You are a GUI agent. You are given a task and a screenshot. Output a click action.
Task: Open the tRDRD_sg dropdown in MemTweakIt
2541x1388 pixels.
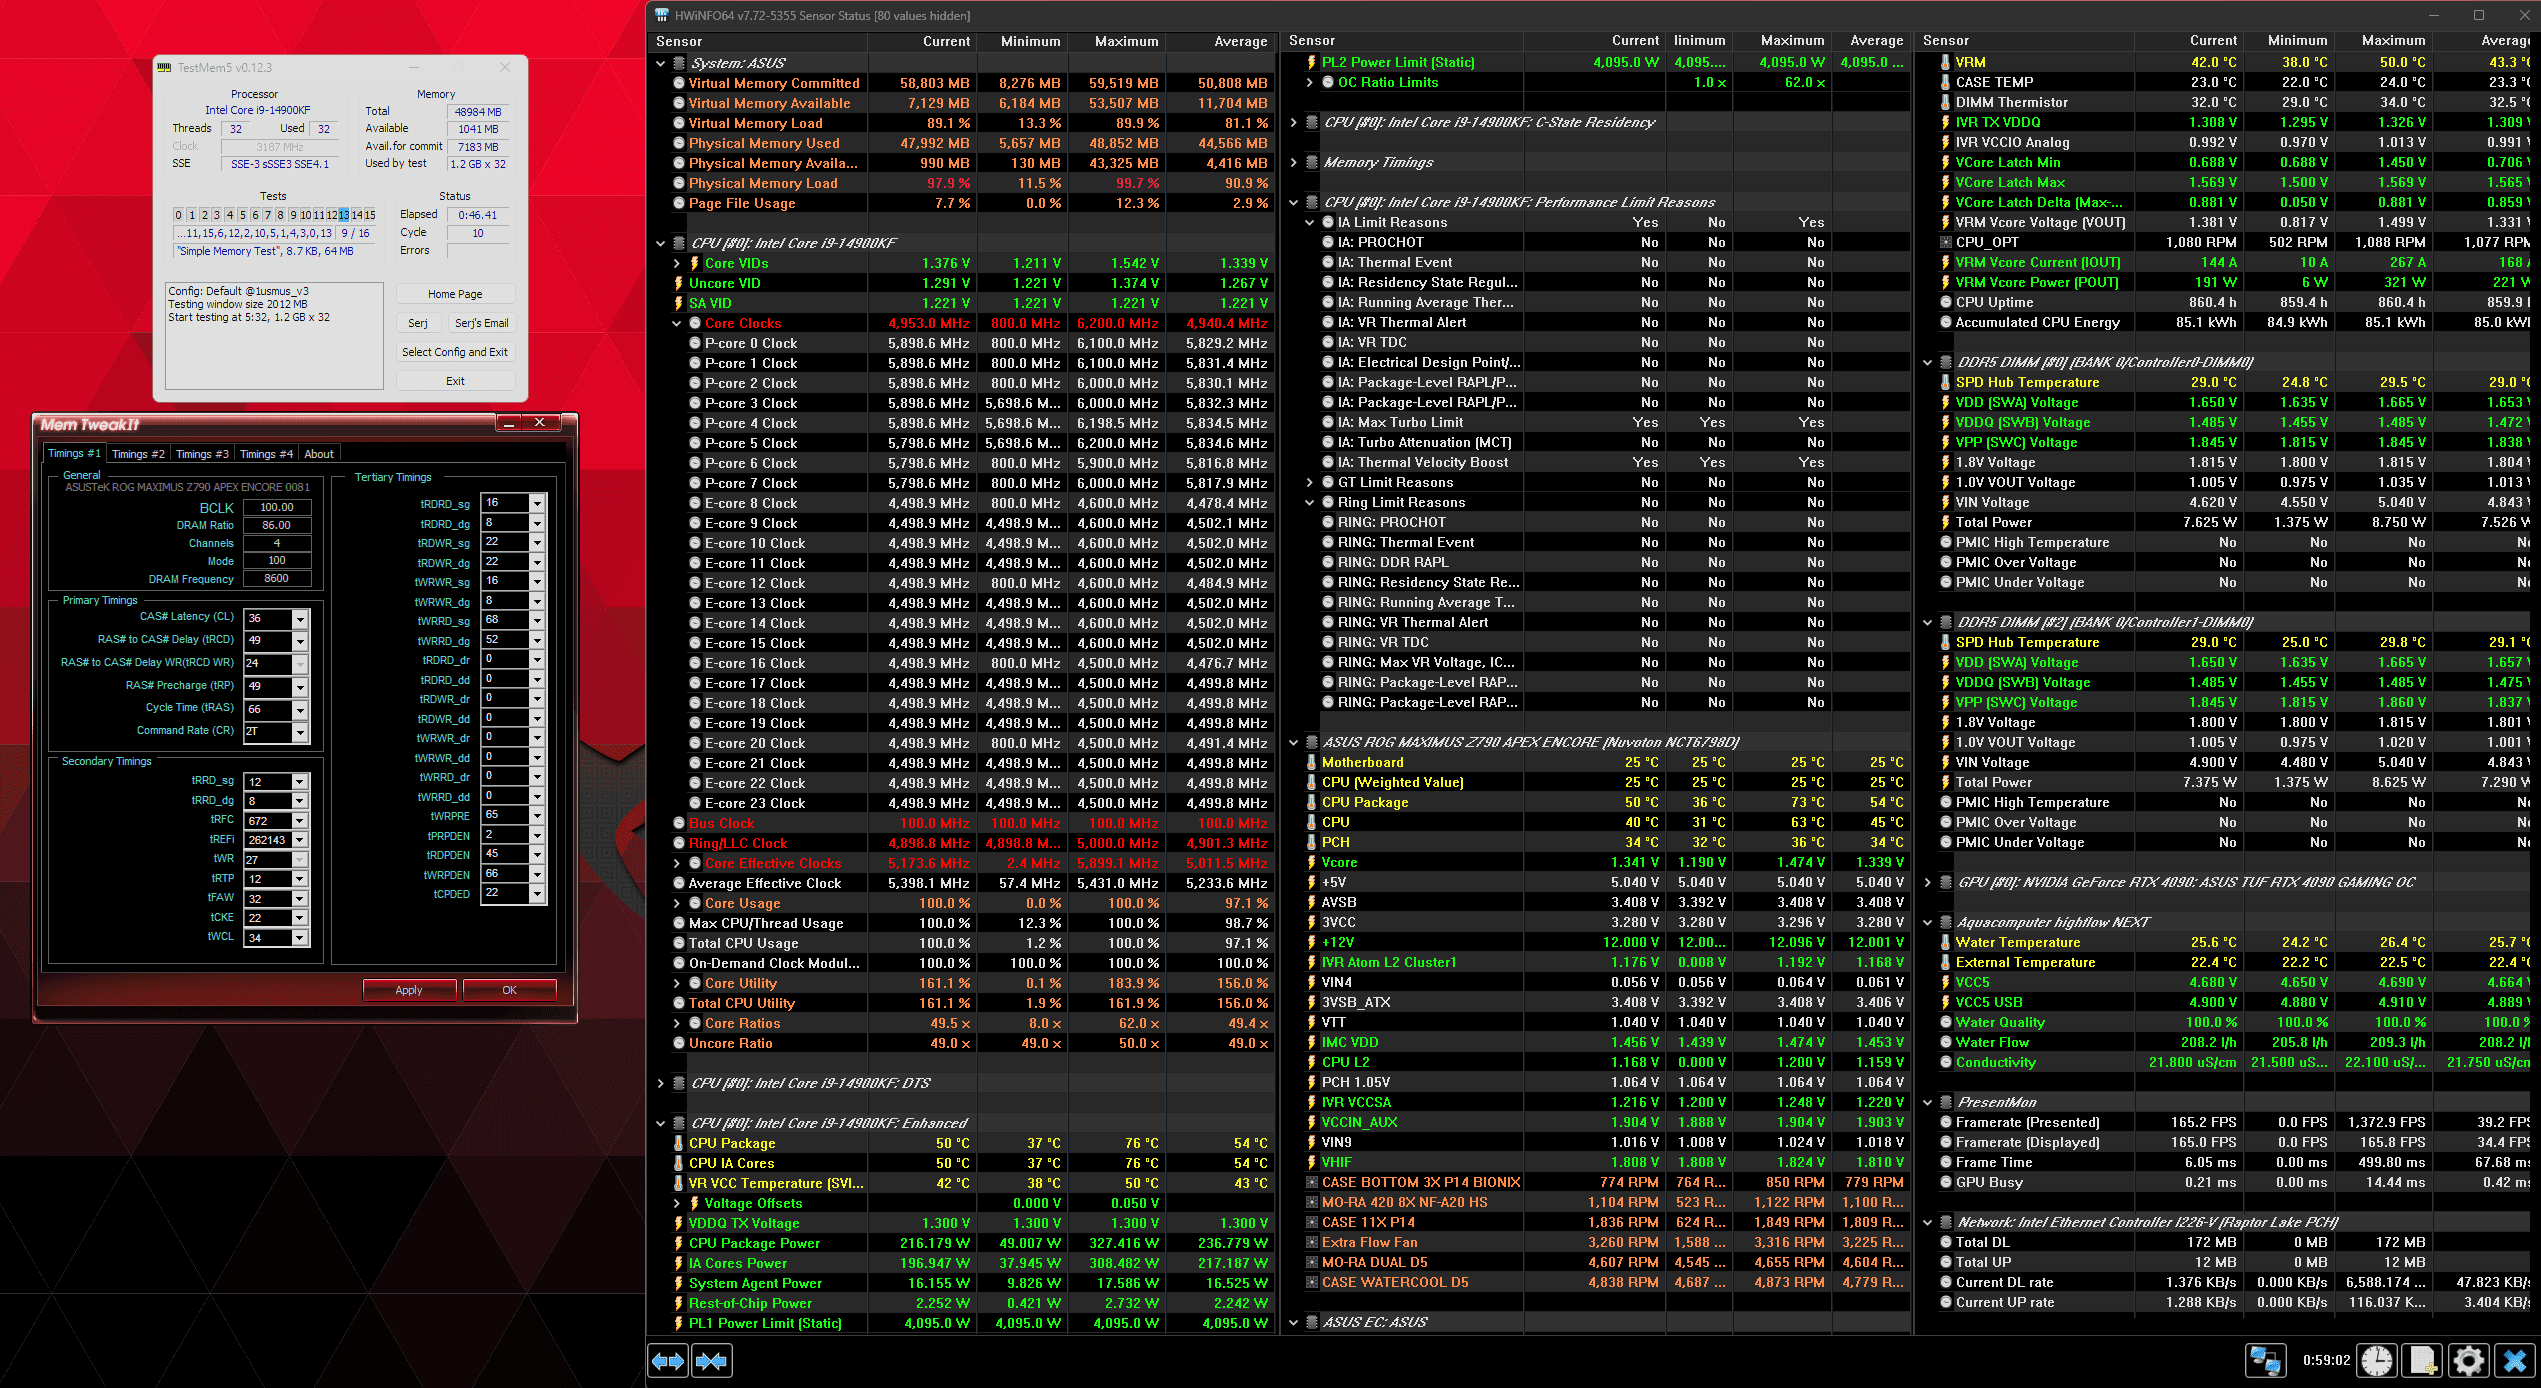[x=537, y=503]
